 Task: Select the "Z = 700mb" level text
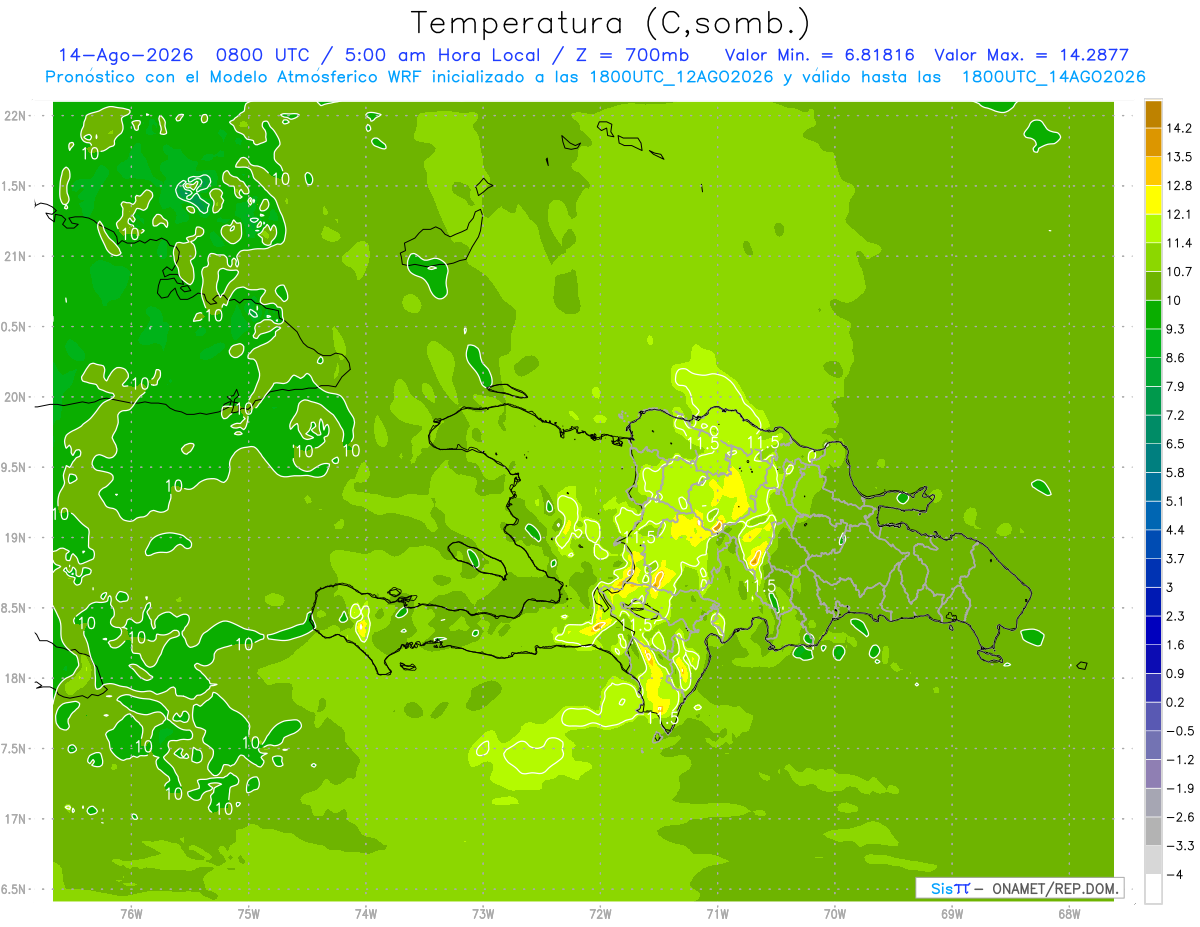click(x=633, y=55)
